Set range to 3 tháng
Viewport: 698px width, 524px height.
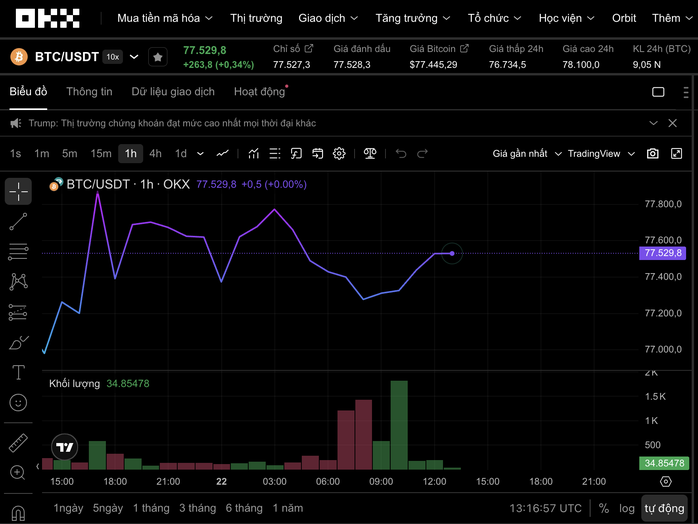tap(198, 508)
